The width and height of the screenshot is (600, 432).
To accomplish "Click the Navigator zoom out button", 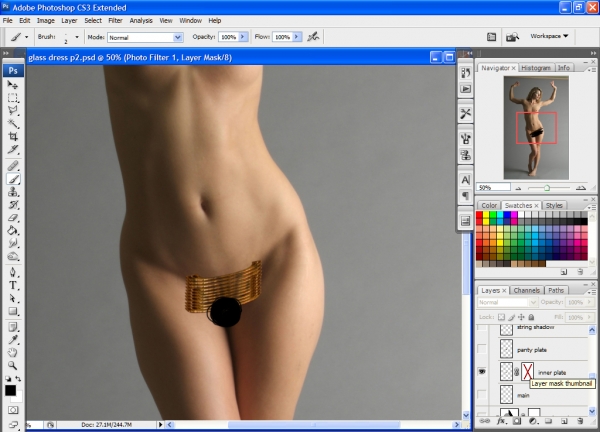I will click(x=518, y=188).
